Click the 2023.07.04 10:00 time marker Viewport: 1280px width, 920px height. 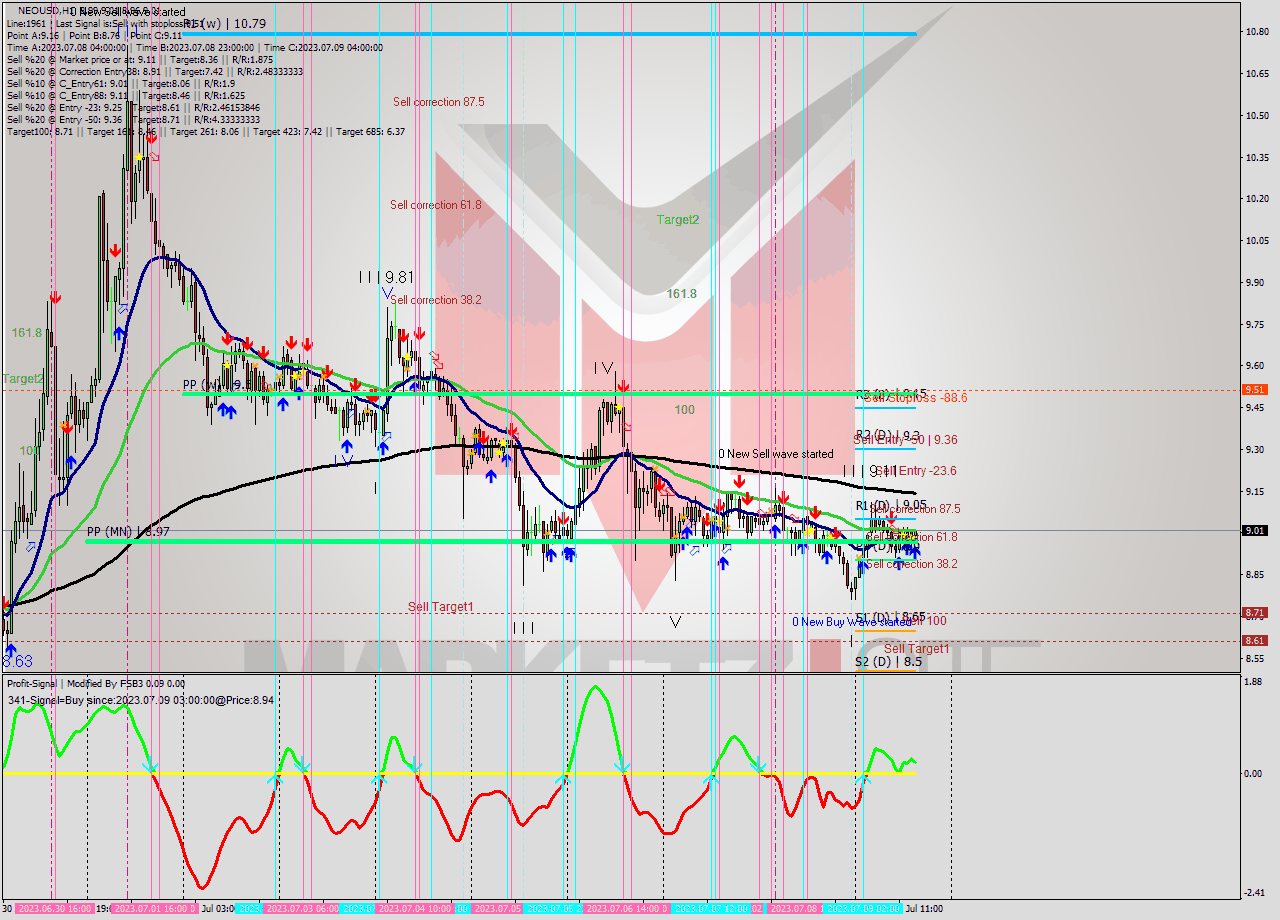coord(415,909)
